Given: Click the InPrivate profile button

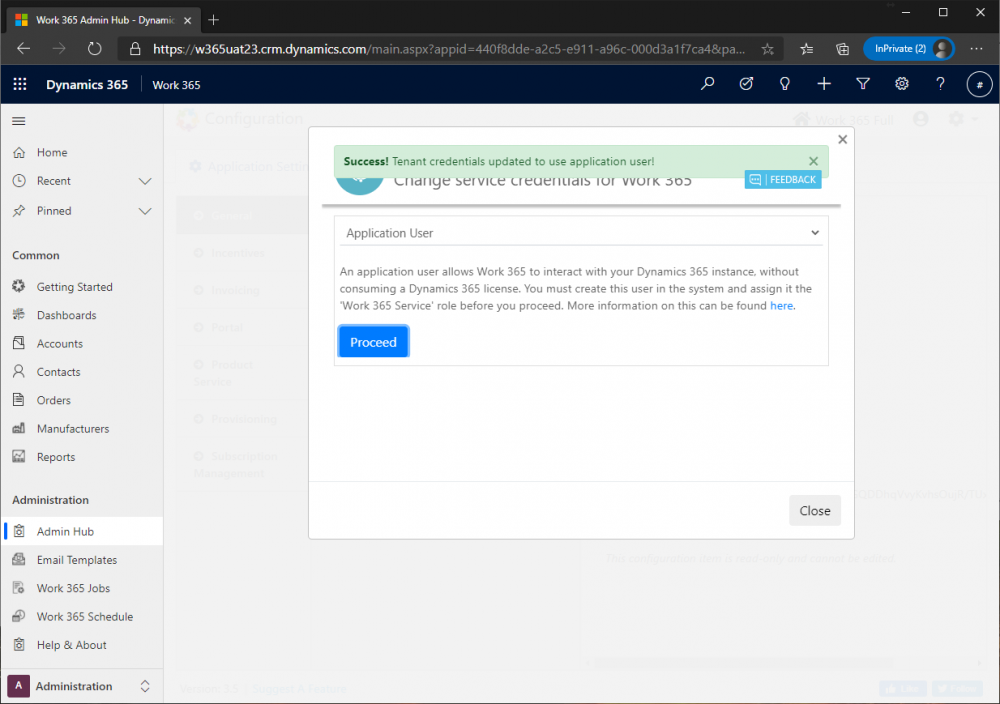Looking at the screenshot, I should [x=908, y=48].
